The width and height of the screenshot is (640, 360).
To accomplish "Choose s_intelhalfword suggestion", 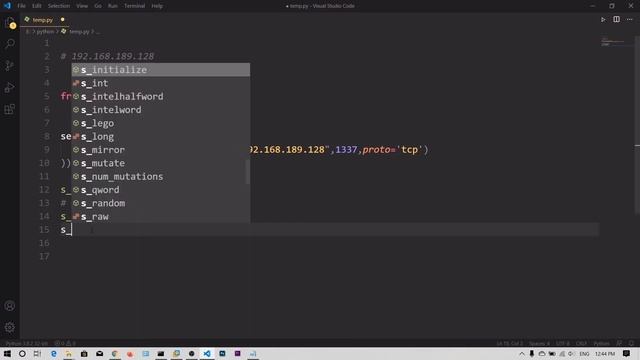I will [161, 96].
